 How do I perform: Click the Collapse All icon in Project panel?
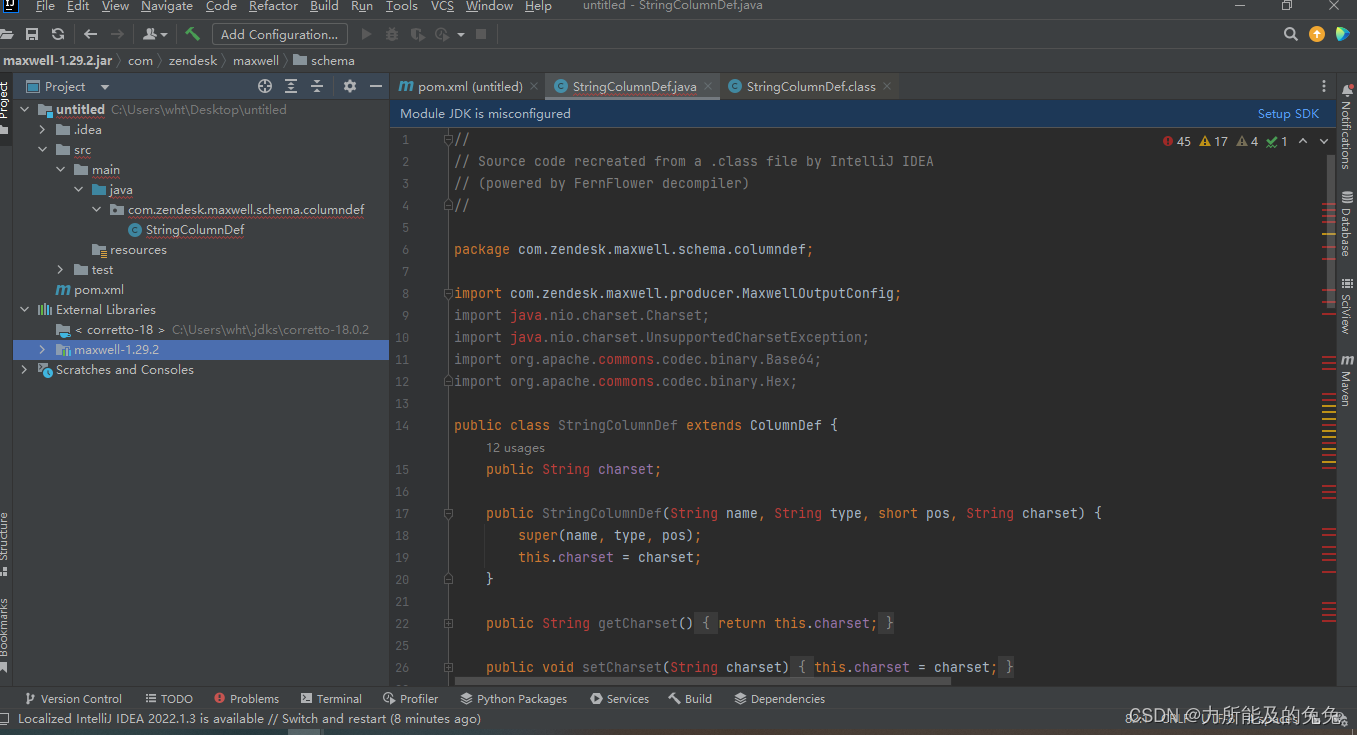(x=317, y=86)
